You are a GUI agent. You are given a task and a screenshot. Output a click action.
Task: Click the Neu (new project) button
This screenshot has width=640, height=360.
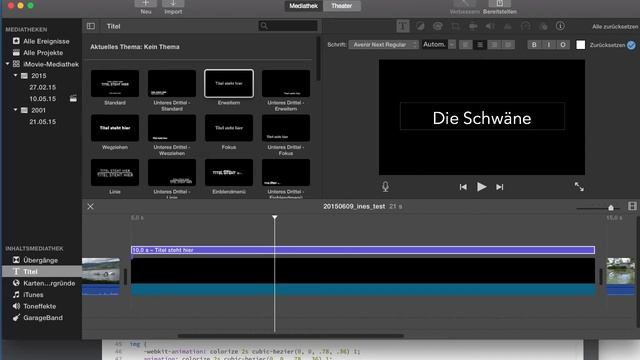pos(146,3)
